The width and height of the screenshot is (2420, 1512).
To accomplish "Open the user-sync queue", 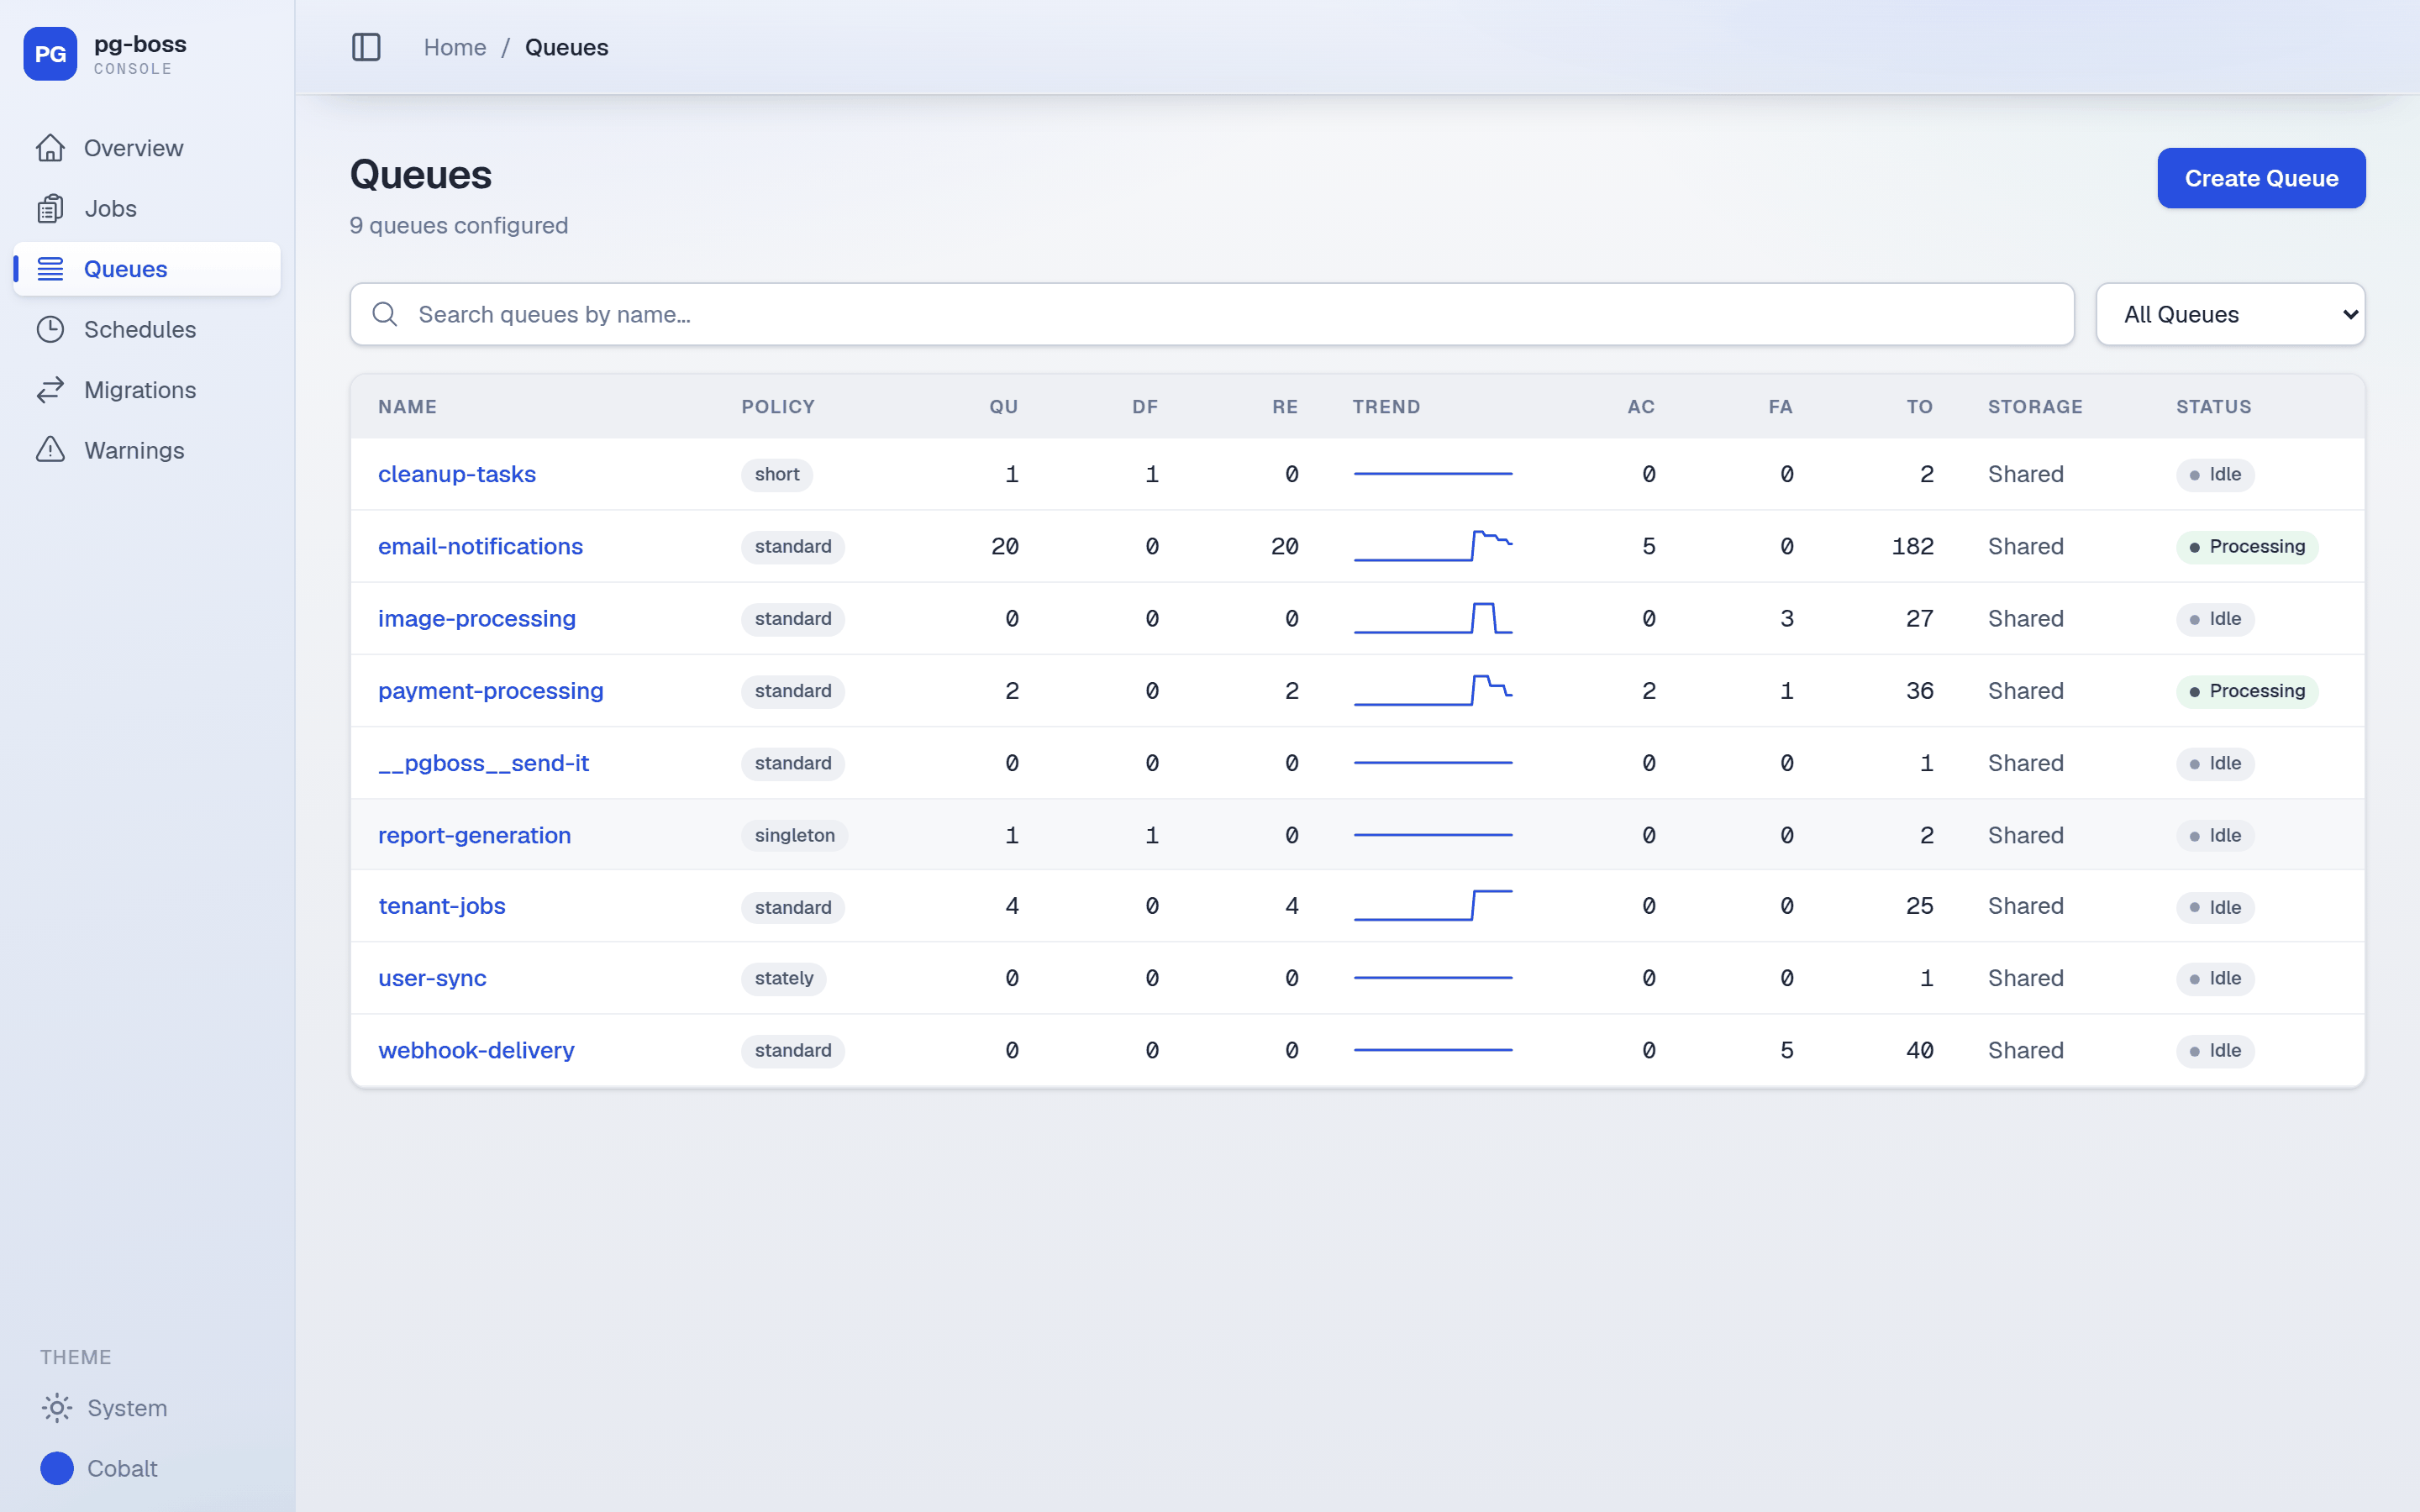I will (432, 978).
